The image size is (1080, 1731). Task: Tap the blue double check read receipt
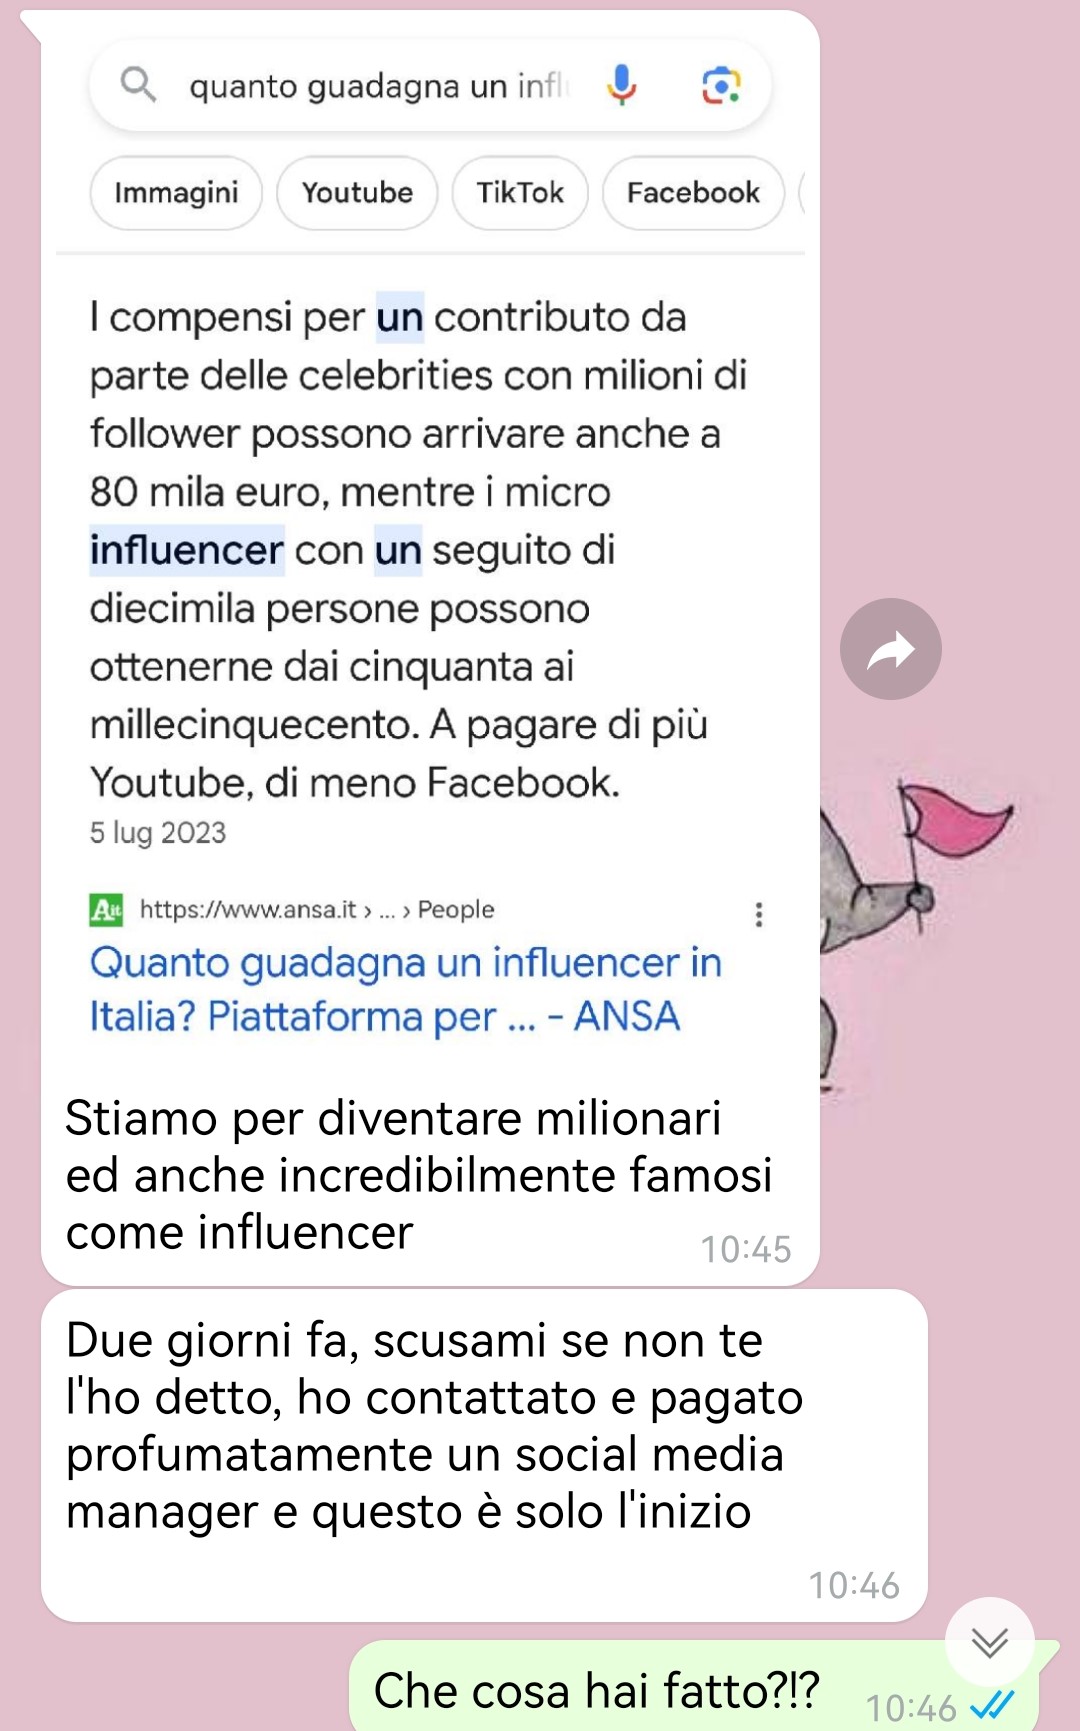[x=993, y=1704]
